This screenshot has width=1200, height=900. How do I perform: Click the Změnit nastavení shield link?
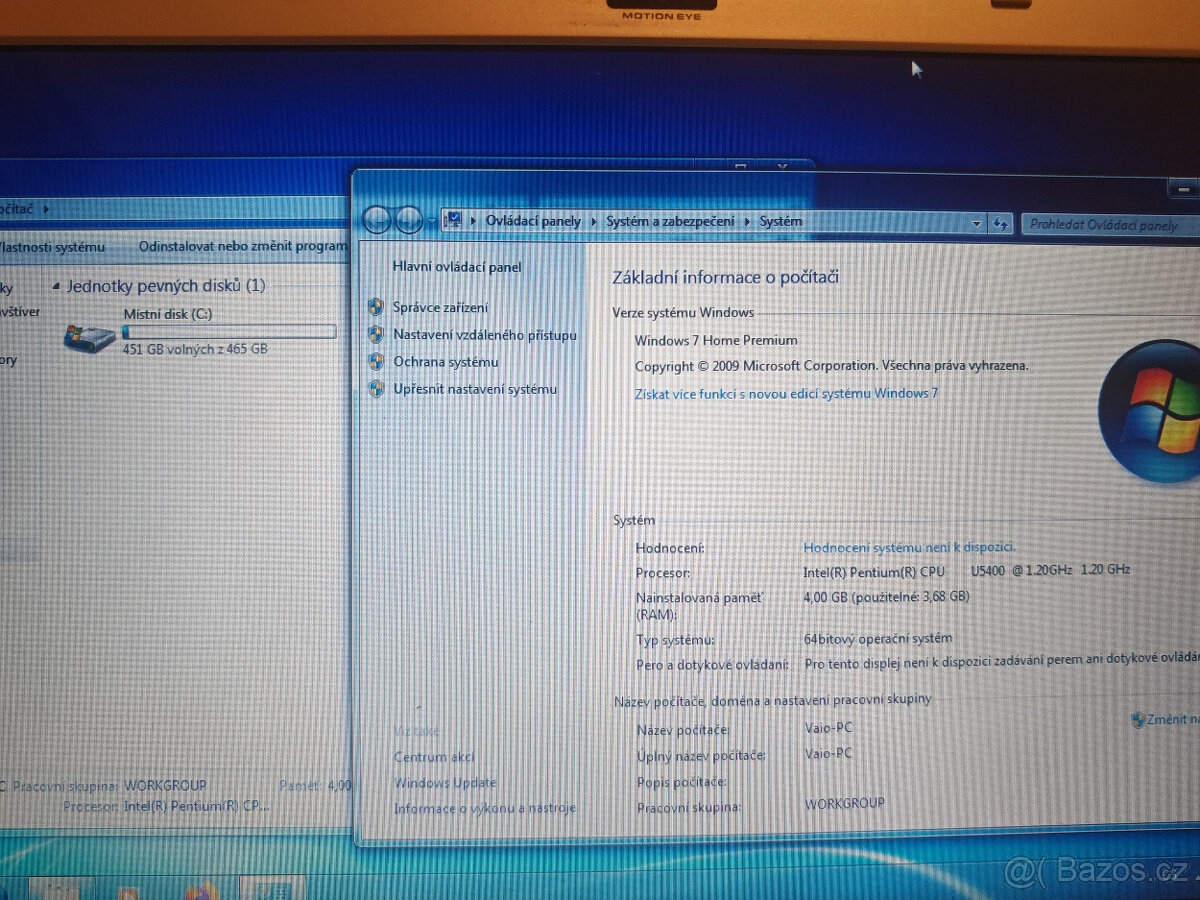point(1165,719)
